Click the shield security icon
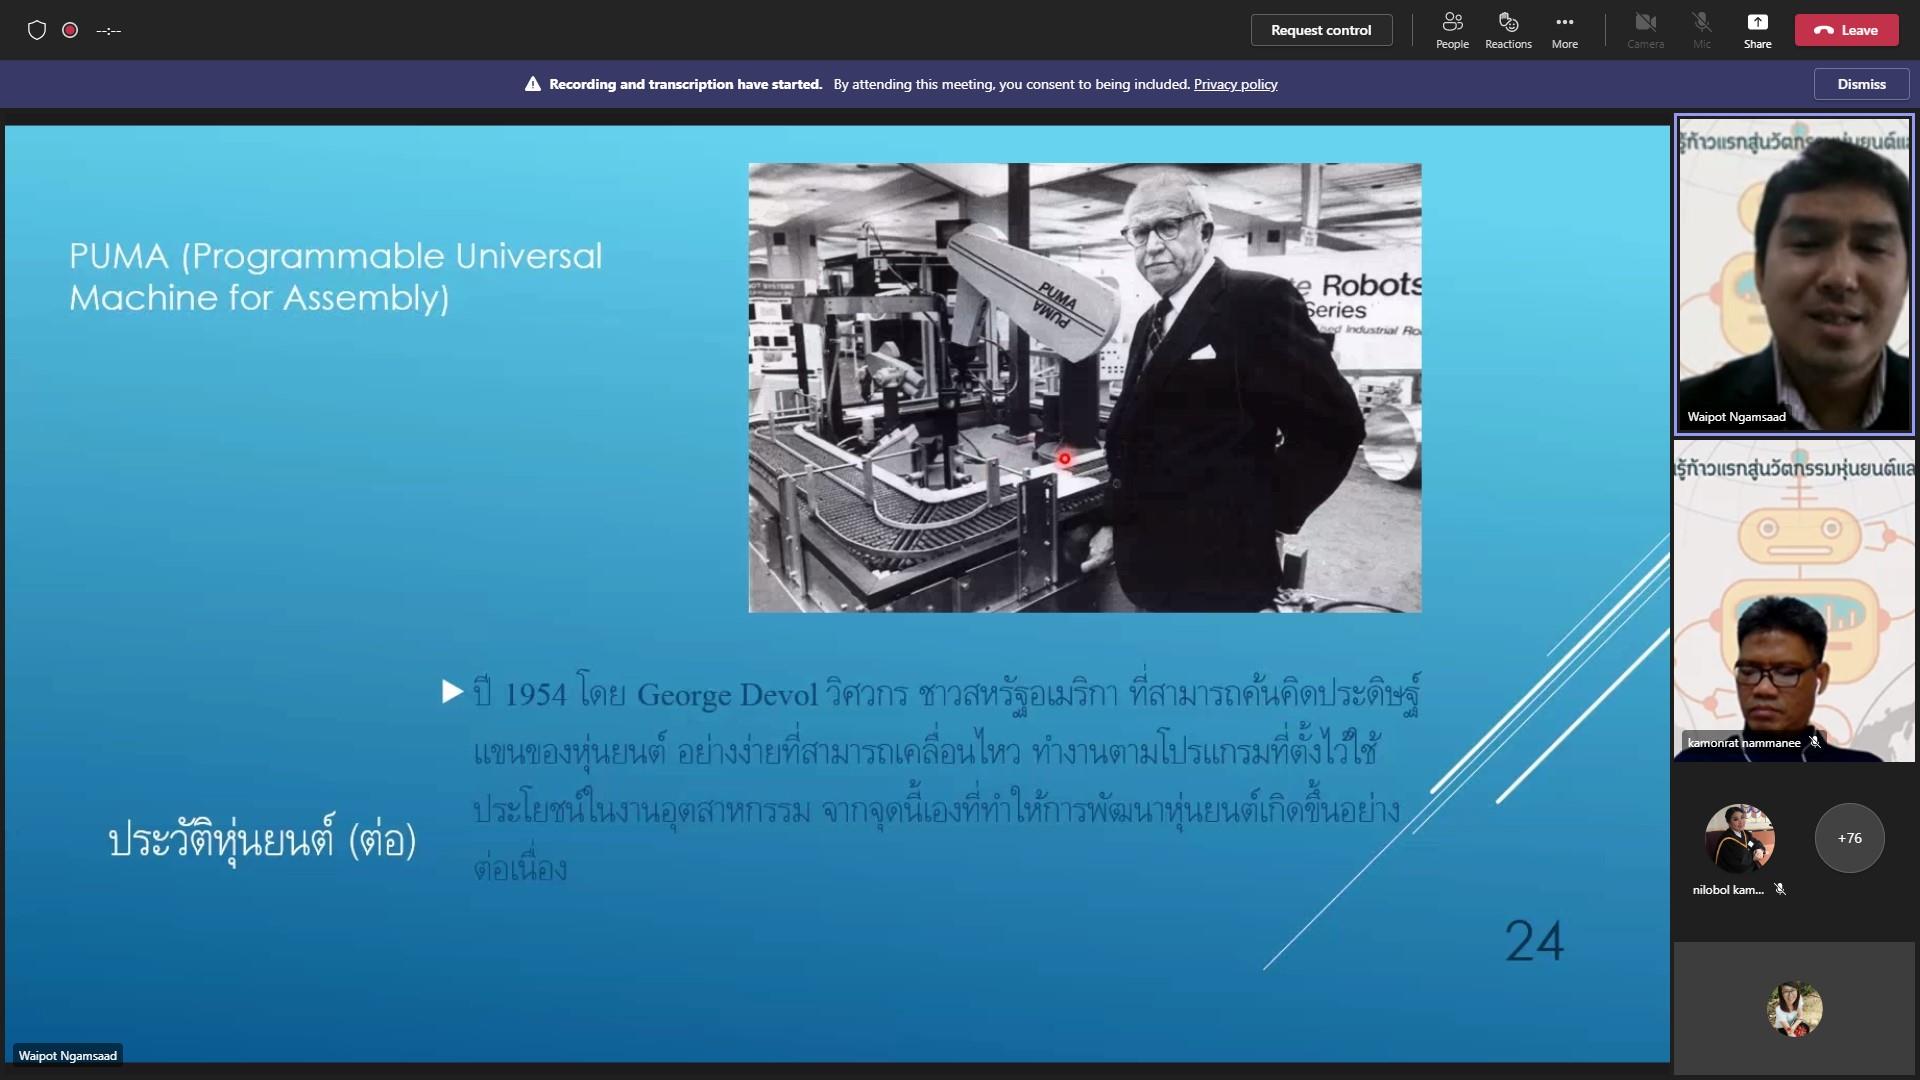The height and width of the screenshot is (1080, 1920). point(37,30)
